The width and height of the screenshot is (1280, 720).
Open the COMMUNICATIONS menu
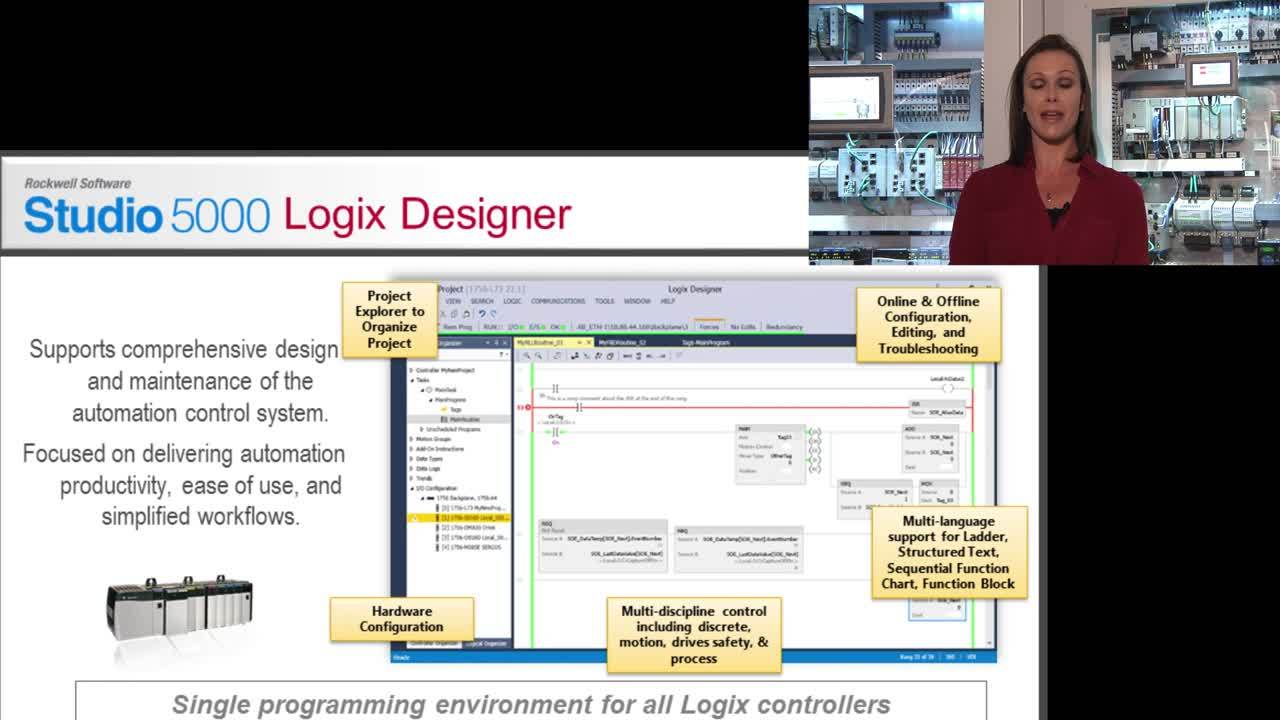pos(558,301)
